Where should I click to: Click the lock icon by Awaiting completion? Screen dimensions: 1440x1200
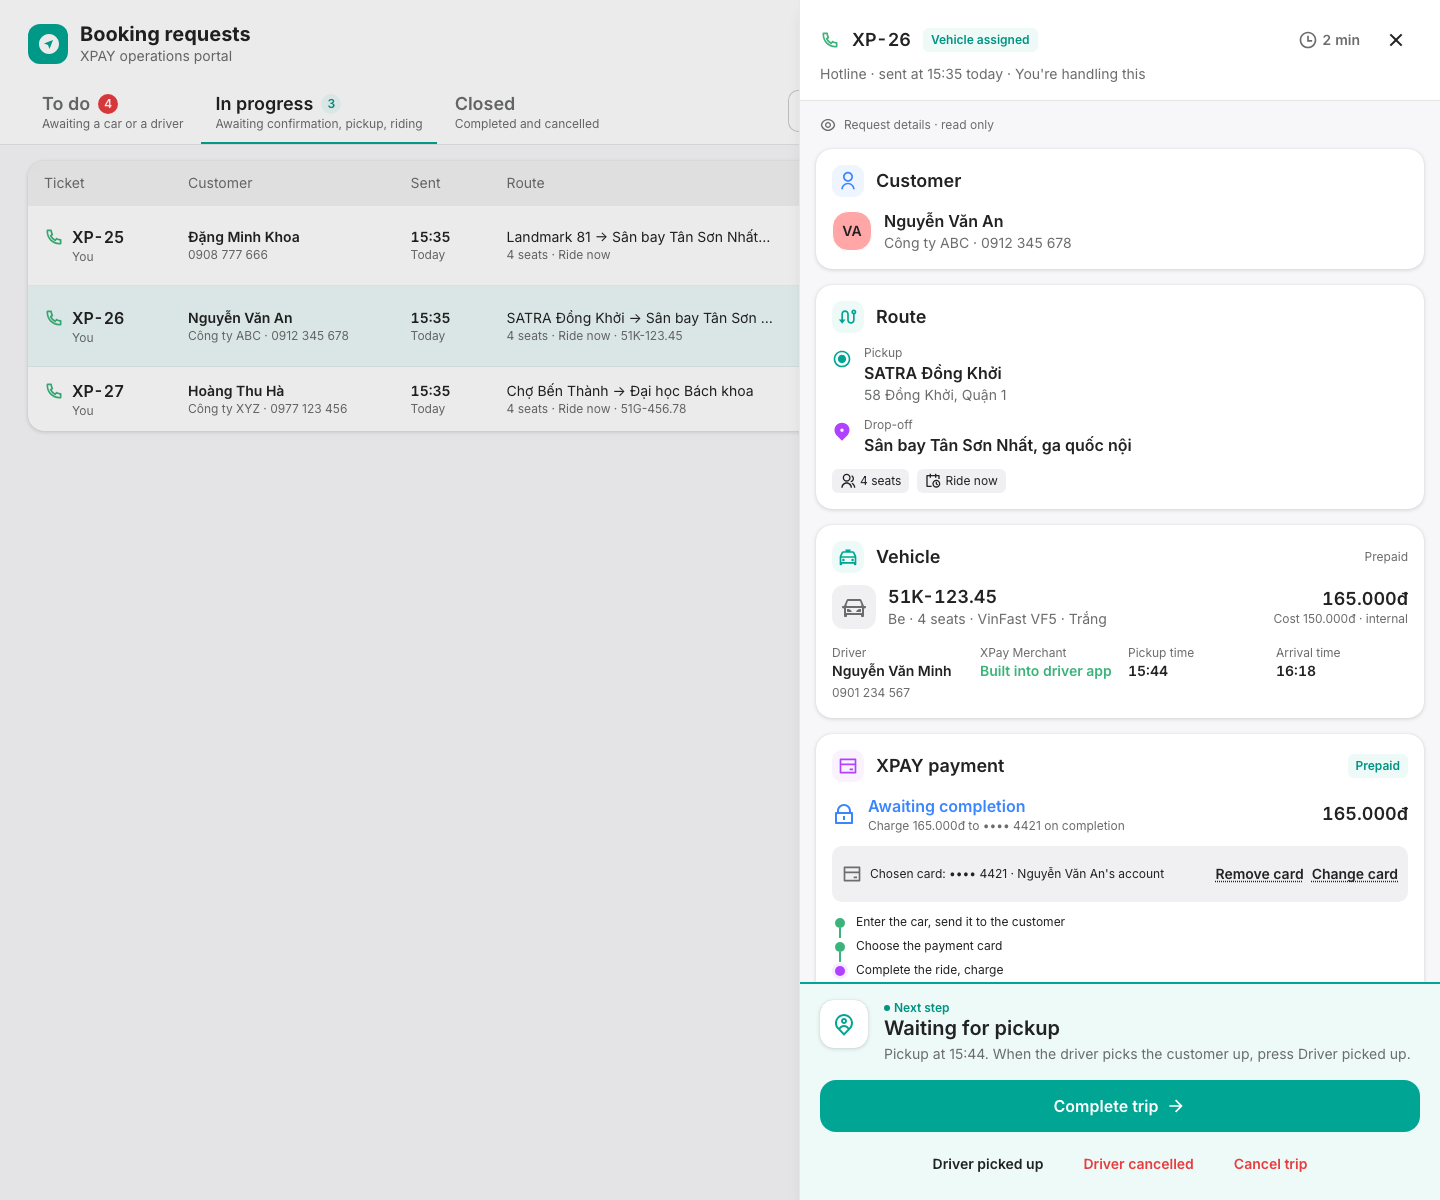coord(844,814)
